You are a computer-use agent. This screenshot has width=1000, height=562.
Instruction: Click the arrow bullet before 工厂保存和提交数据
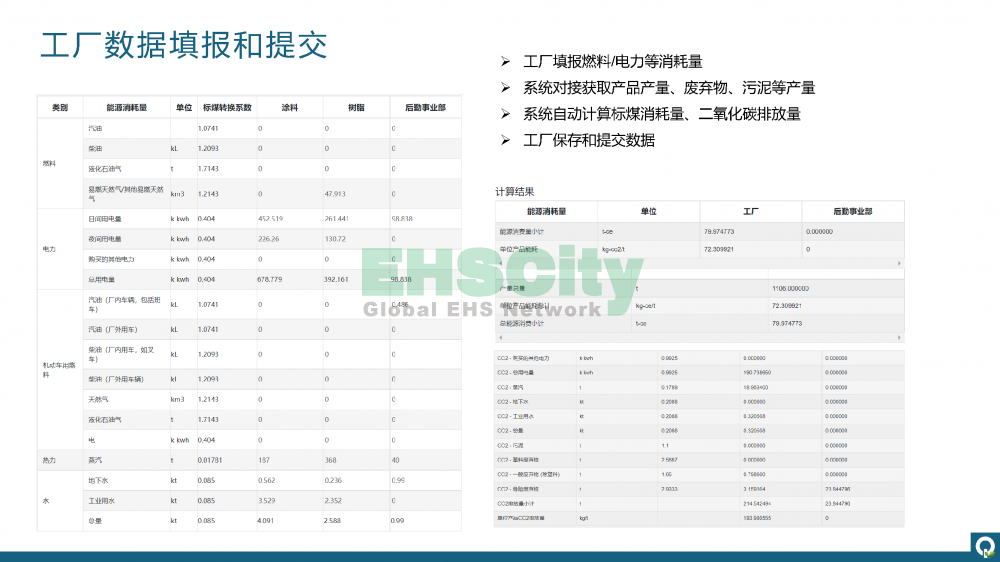coord(506,140)
